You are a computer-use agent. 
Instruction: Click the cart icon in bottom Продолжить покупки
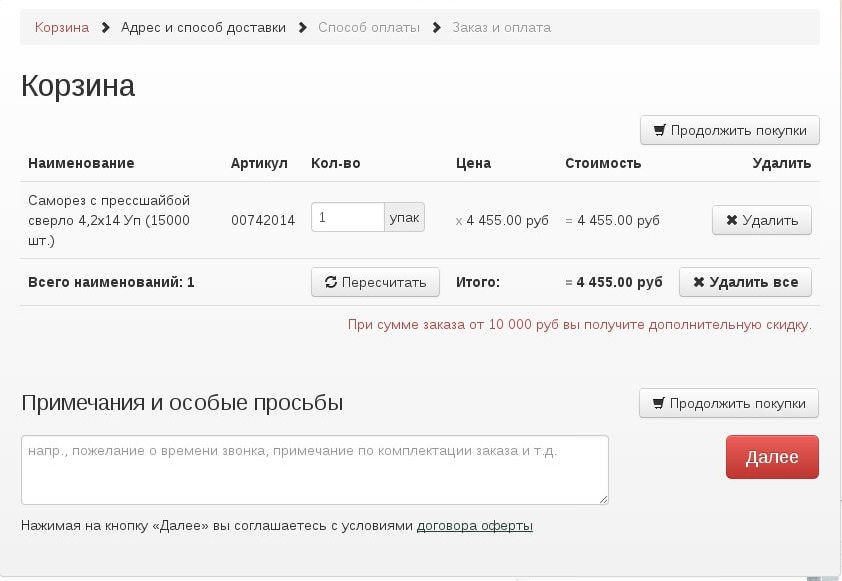pyautogui.click(x=658, y=404)
